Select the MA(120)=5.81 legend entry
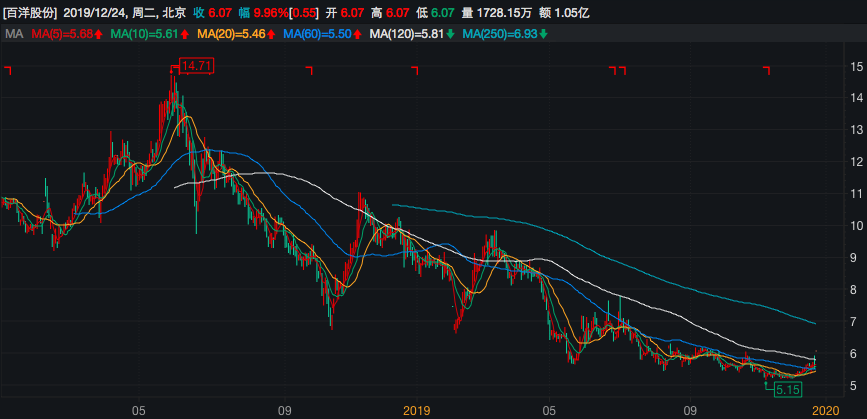 point(407,35)
